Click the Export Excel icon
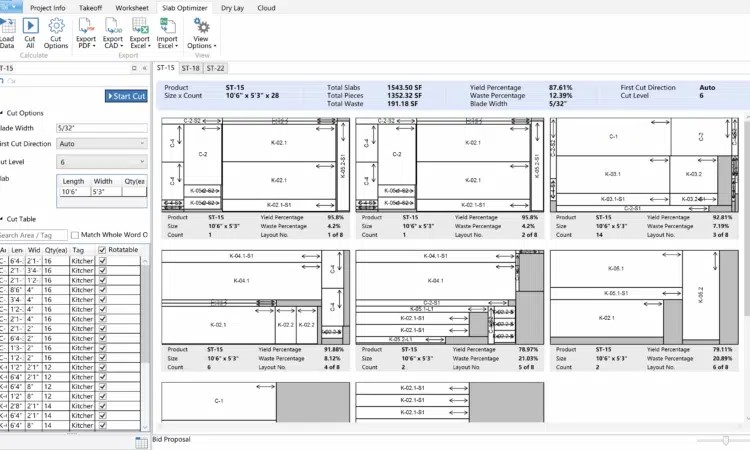Viewport: 750px width, 450px height. pyautogui.click(x=140, y=25)
